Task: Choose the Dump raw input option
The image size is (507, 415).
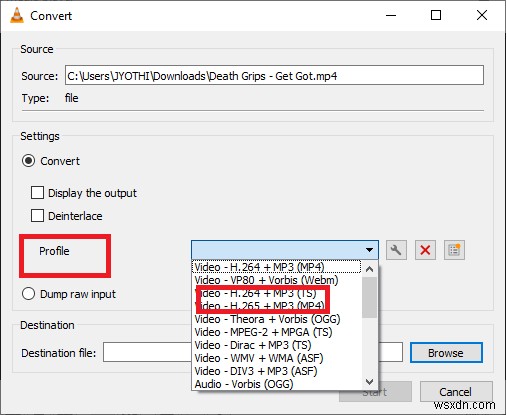Action: [28, 294]
